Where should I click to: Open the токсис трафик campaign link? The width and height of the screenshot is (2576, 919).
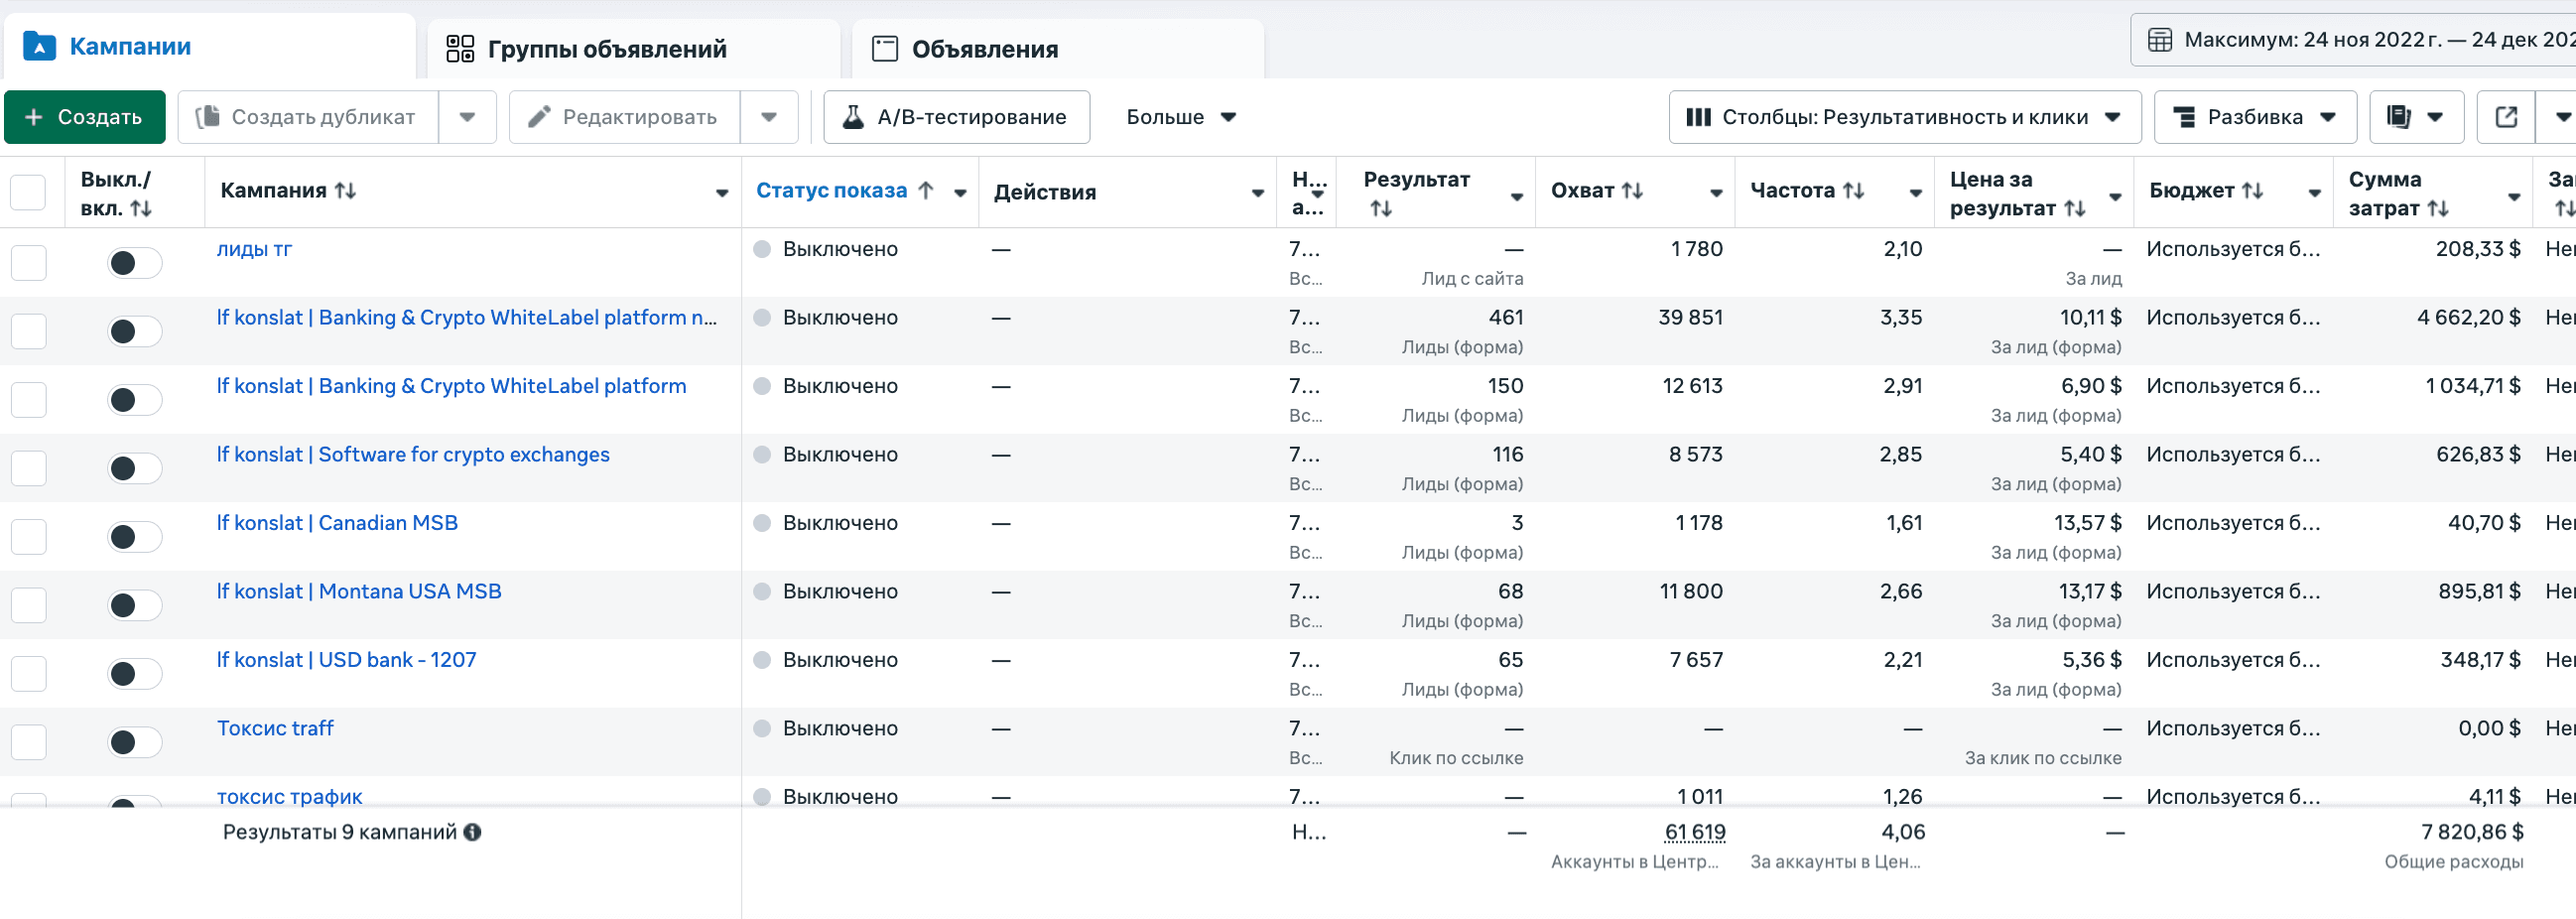tap(289, 797)
